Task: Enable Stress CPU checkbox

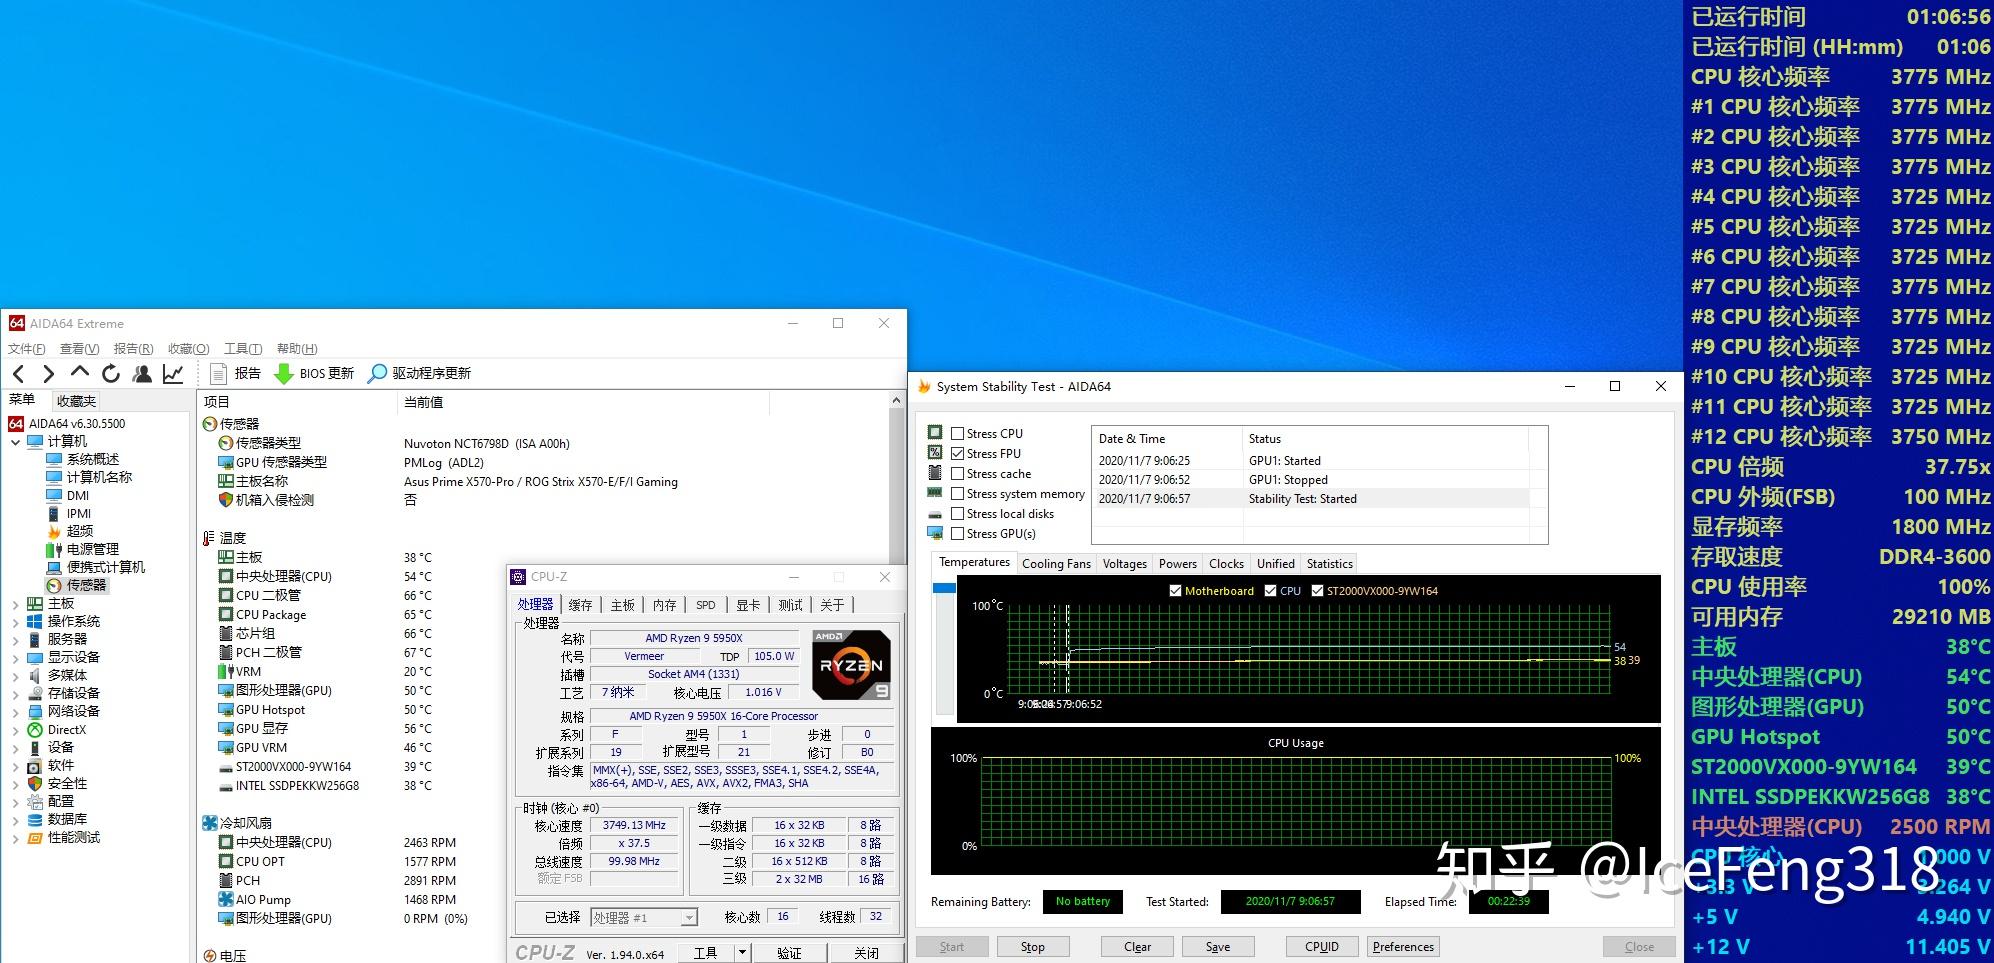Action: 958,434
